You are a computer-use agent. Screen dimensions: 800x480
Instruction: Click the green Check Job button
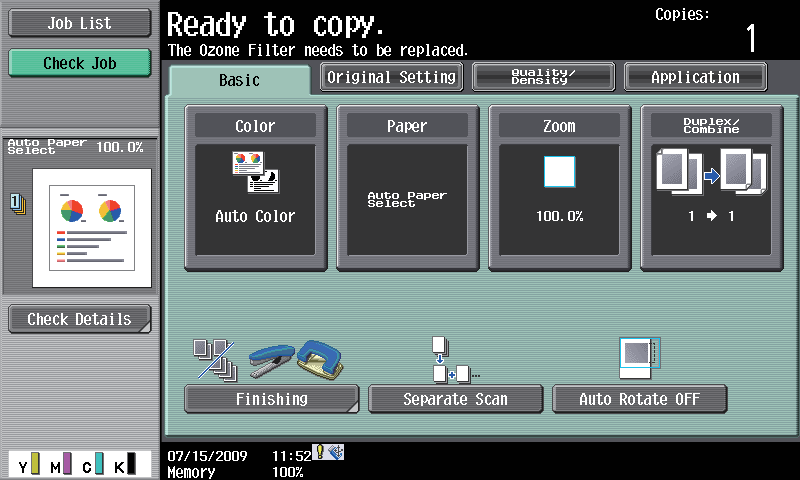(80, 63)
